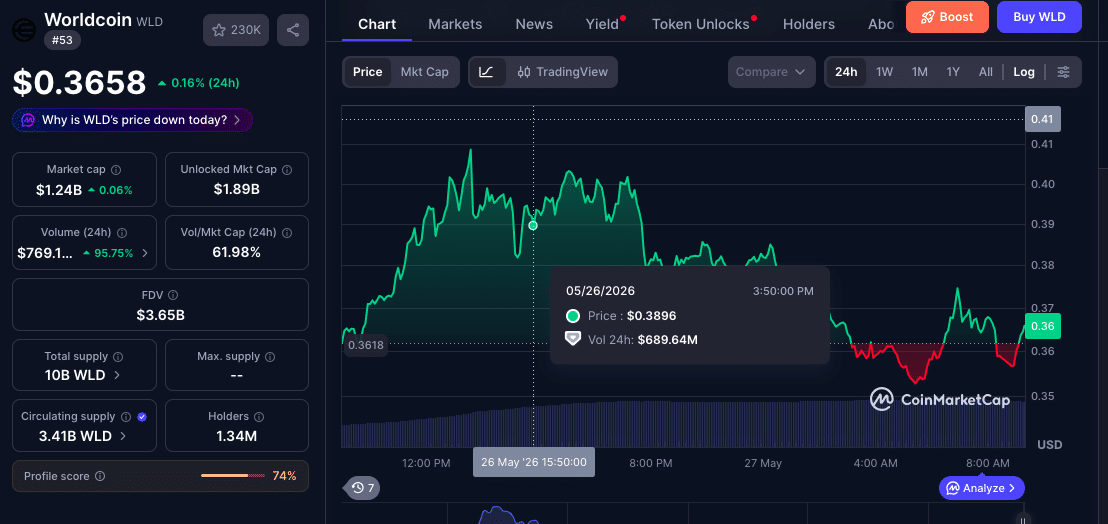The width and height of the screenshot is (1108, 524).
Task: Click the Worldcoin logo icon
Action: (25, 30)
